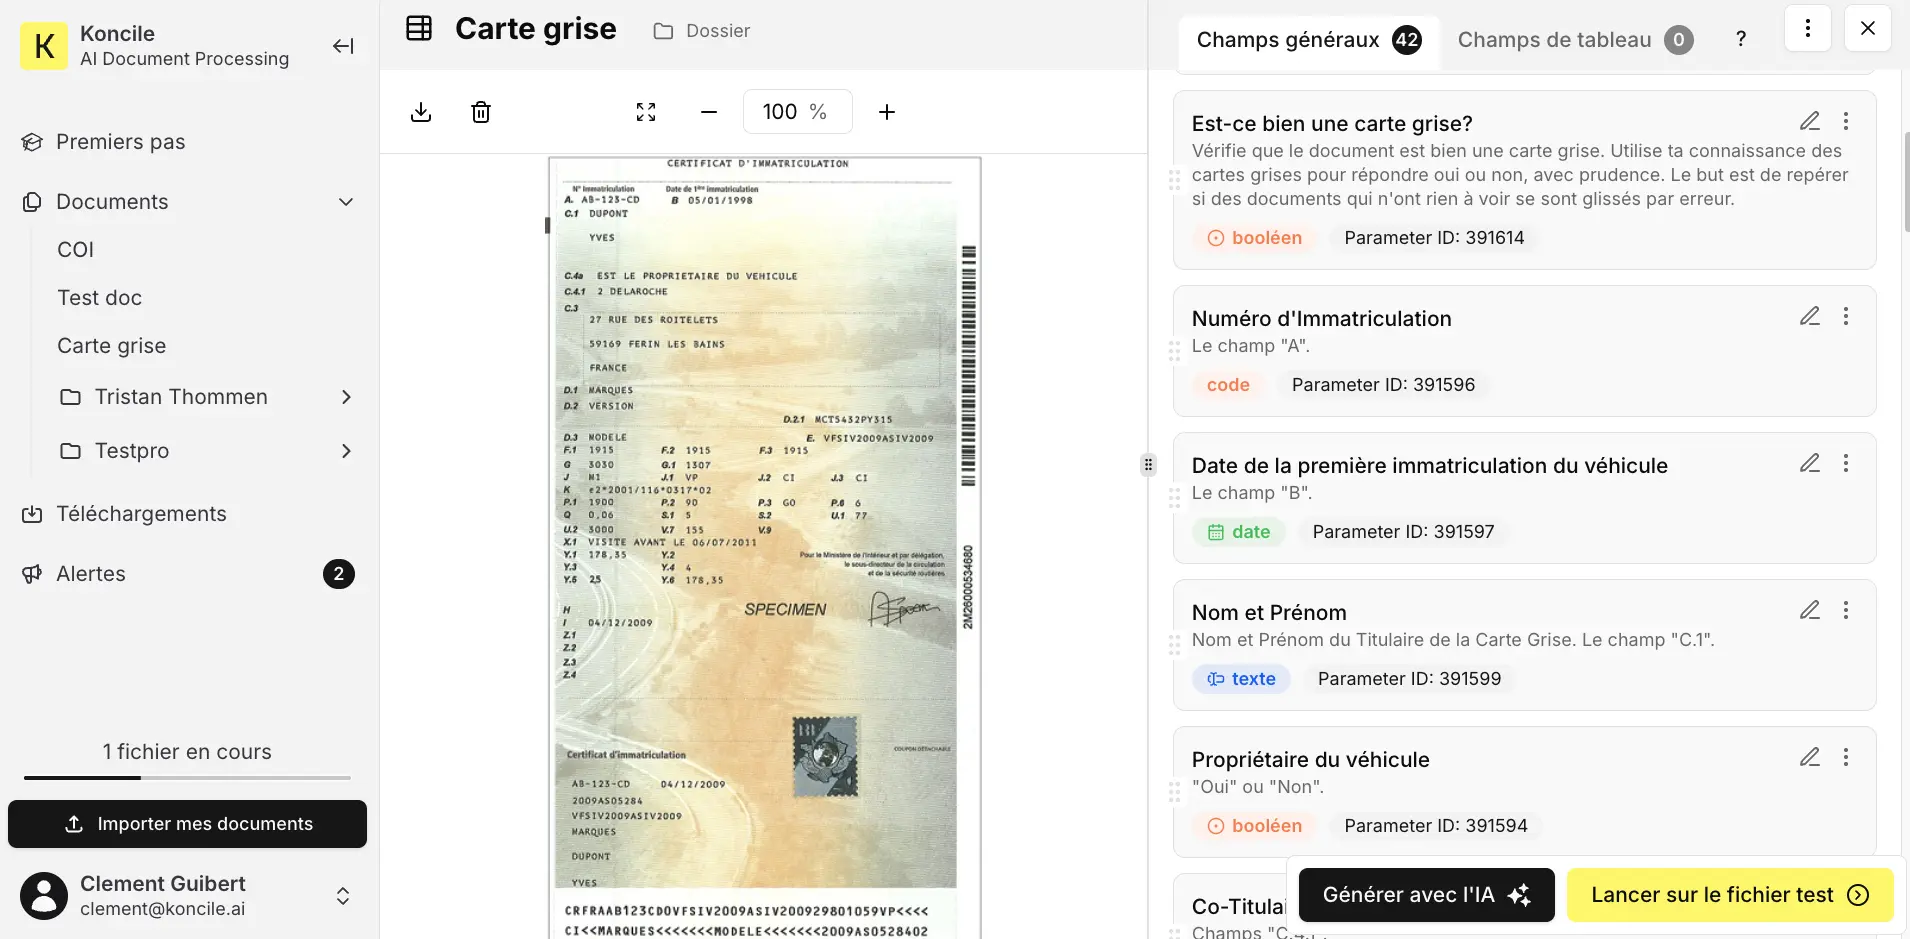Switch to Champs généraux tab

tap(1309, 40)
